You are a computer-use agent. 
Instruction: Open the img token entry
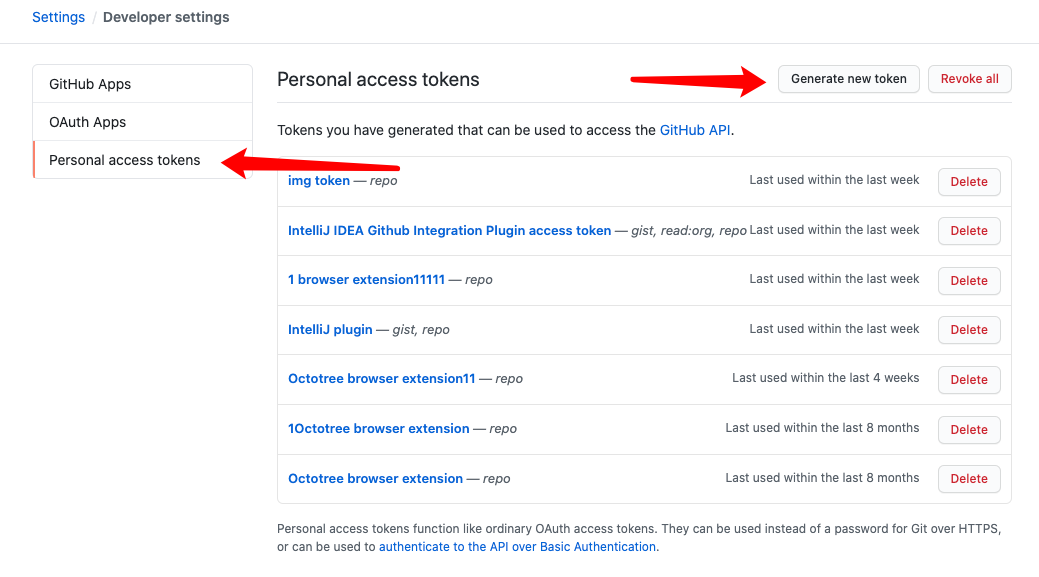319,181
